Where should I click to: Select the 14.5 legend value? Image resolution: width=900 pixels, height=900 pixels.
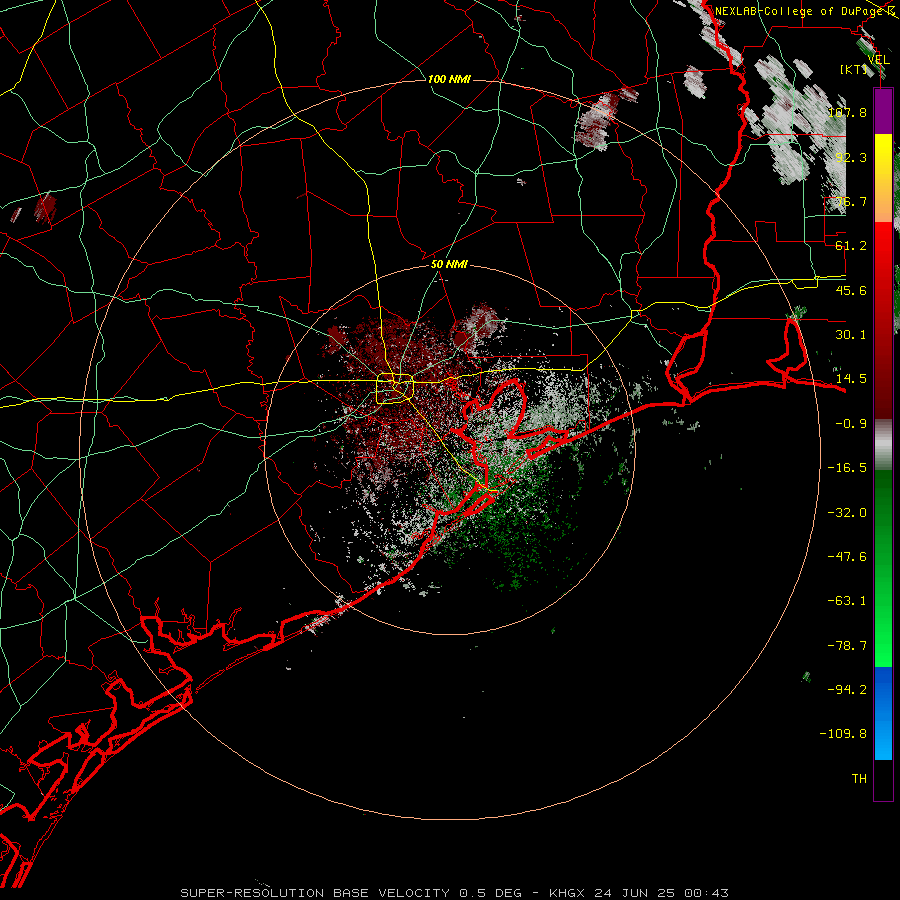pyautogui.click(x=851, y=379)
